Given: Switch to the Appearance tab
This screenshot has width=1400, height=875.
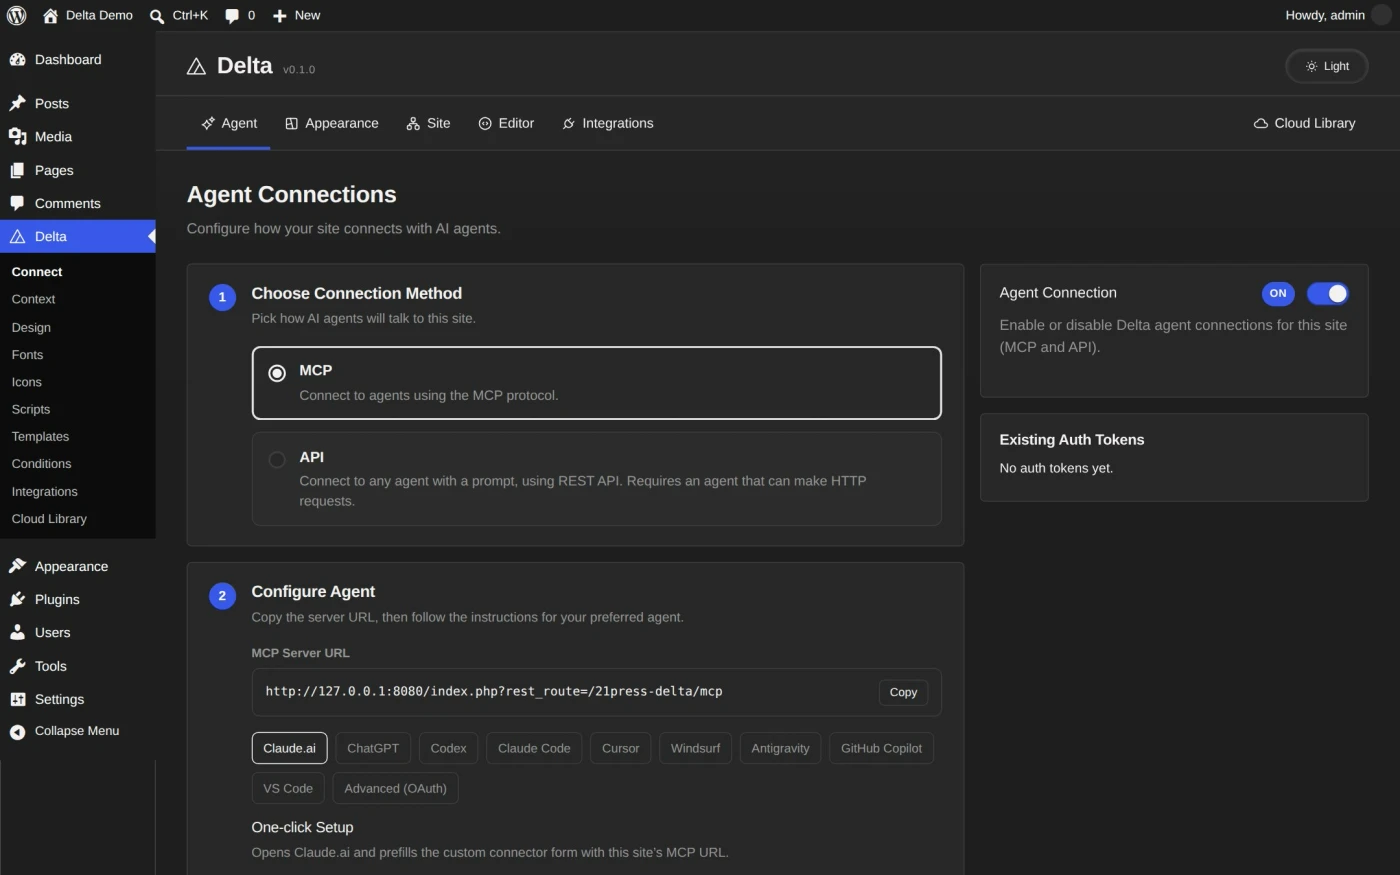Looking at the screenshot, I should 332,124.
